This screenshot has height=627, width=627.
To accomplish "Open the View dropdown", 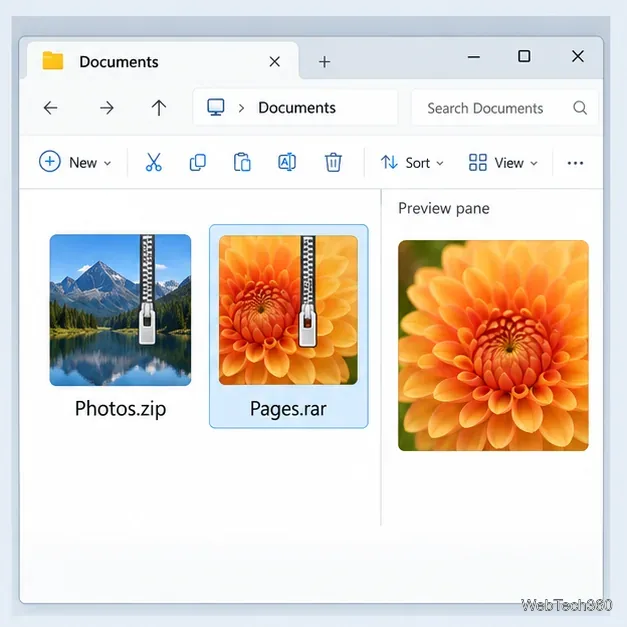I will (x=503, y=163).
